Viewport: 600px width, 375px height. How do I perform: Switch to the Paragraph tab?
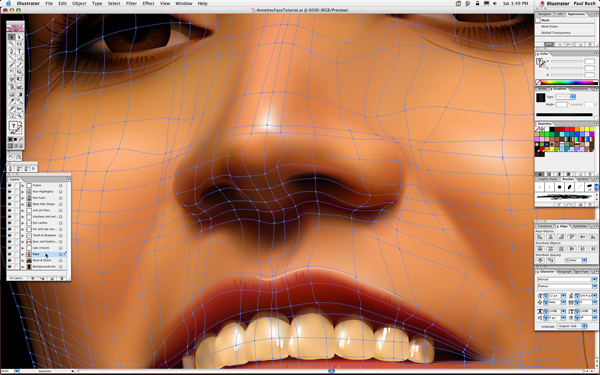pyautogui.click(x=565, y=272)
